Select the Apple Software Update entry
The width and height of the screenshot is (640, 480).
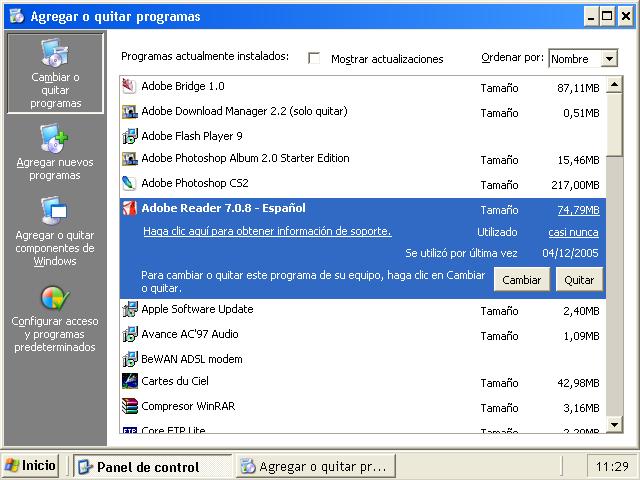click(x=362, y=310)
